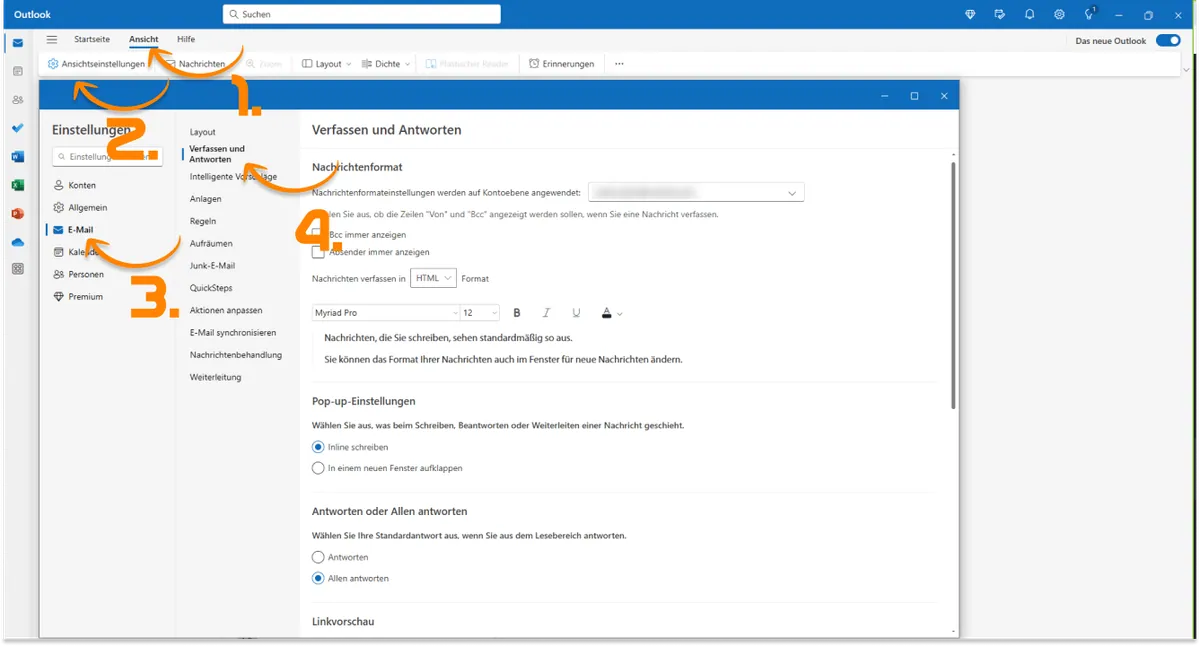Launch Excel from the left rail
1200x646 pixels.
(18, 185)
